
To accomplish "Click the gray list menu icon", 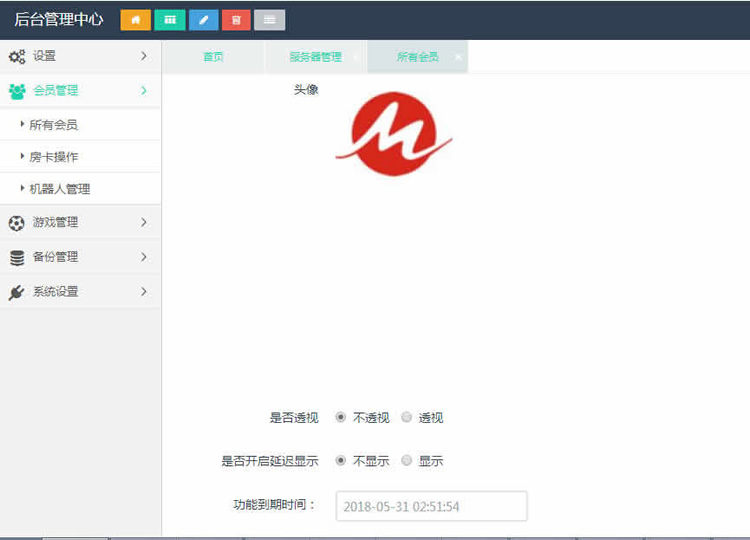I will (269, 20).
